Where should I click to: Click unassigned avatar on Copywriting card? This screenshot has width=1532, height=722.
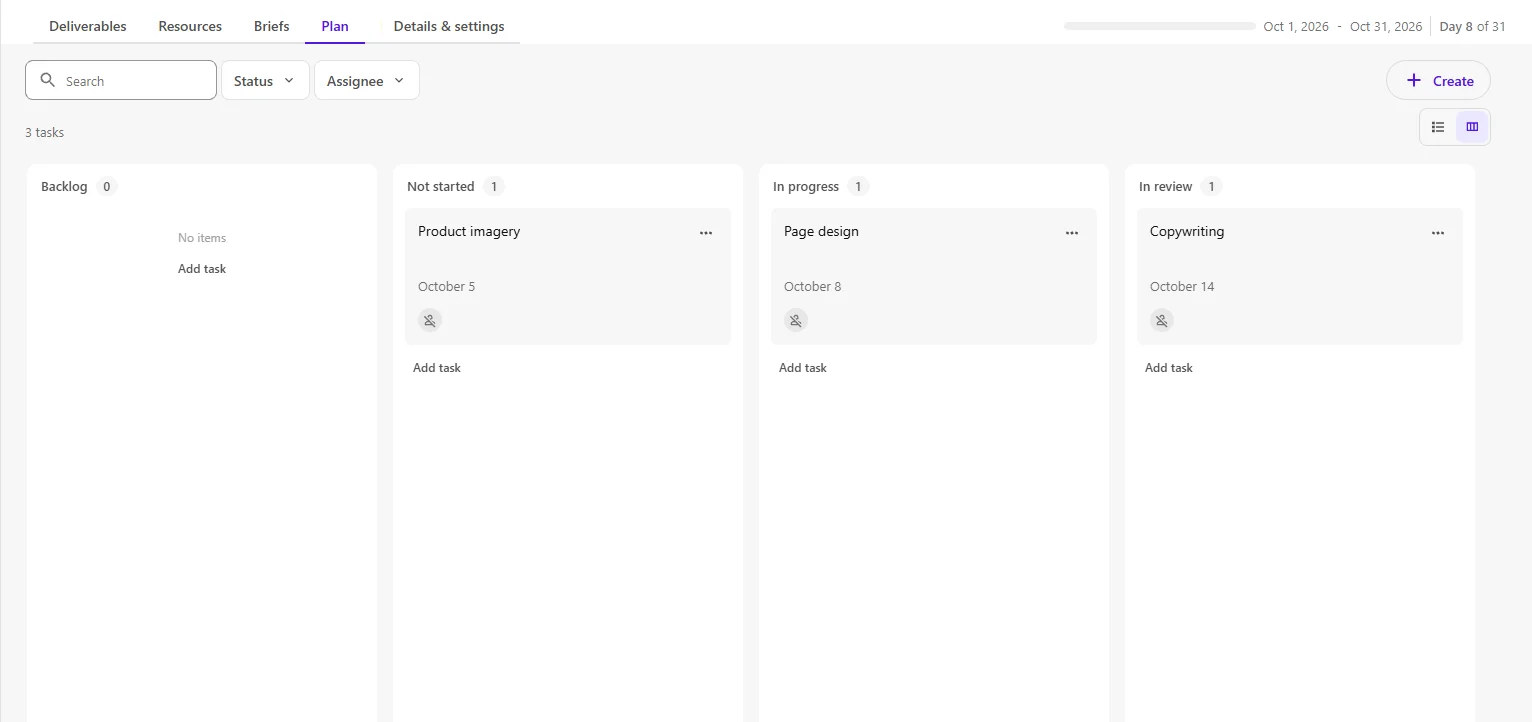(1162, 320)
